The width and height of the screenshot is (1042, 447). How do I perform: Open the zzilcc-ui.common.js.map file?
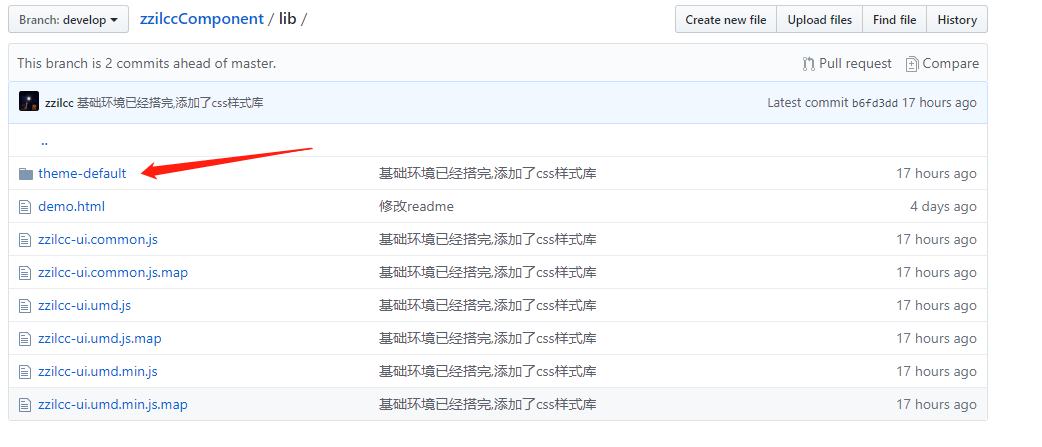(x=113, y=273)
